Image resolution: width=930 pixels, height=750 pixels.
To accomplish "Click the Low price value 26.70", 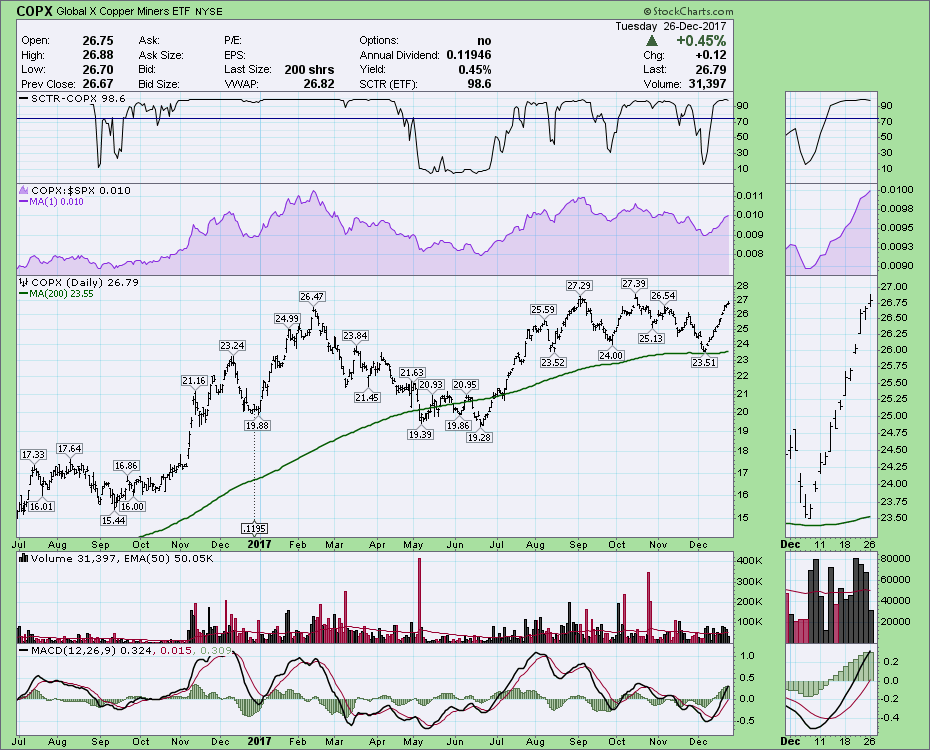I will [x=98, y=69].
